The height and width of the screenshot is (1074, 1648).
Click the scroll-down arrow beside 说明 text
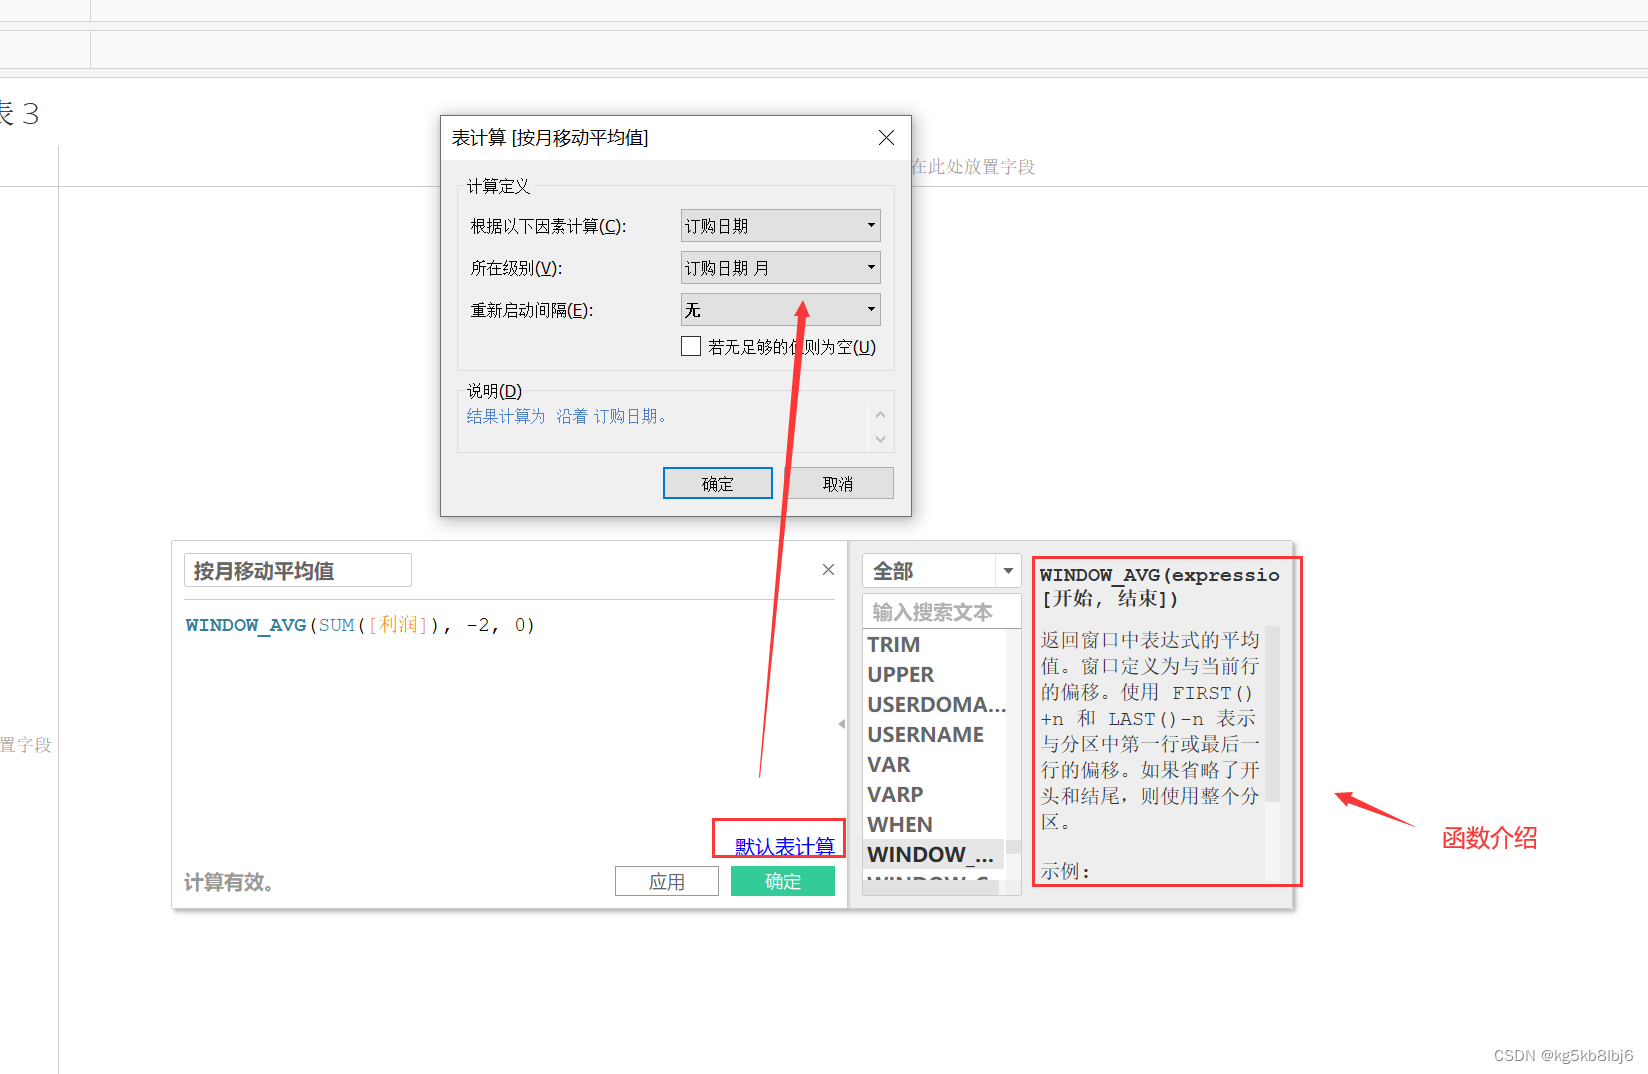pyautogui.click(x=880, y=439)
